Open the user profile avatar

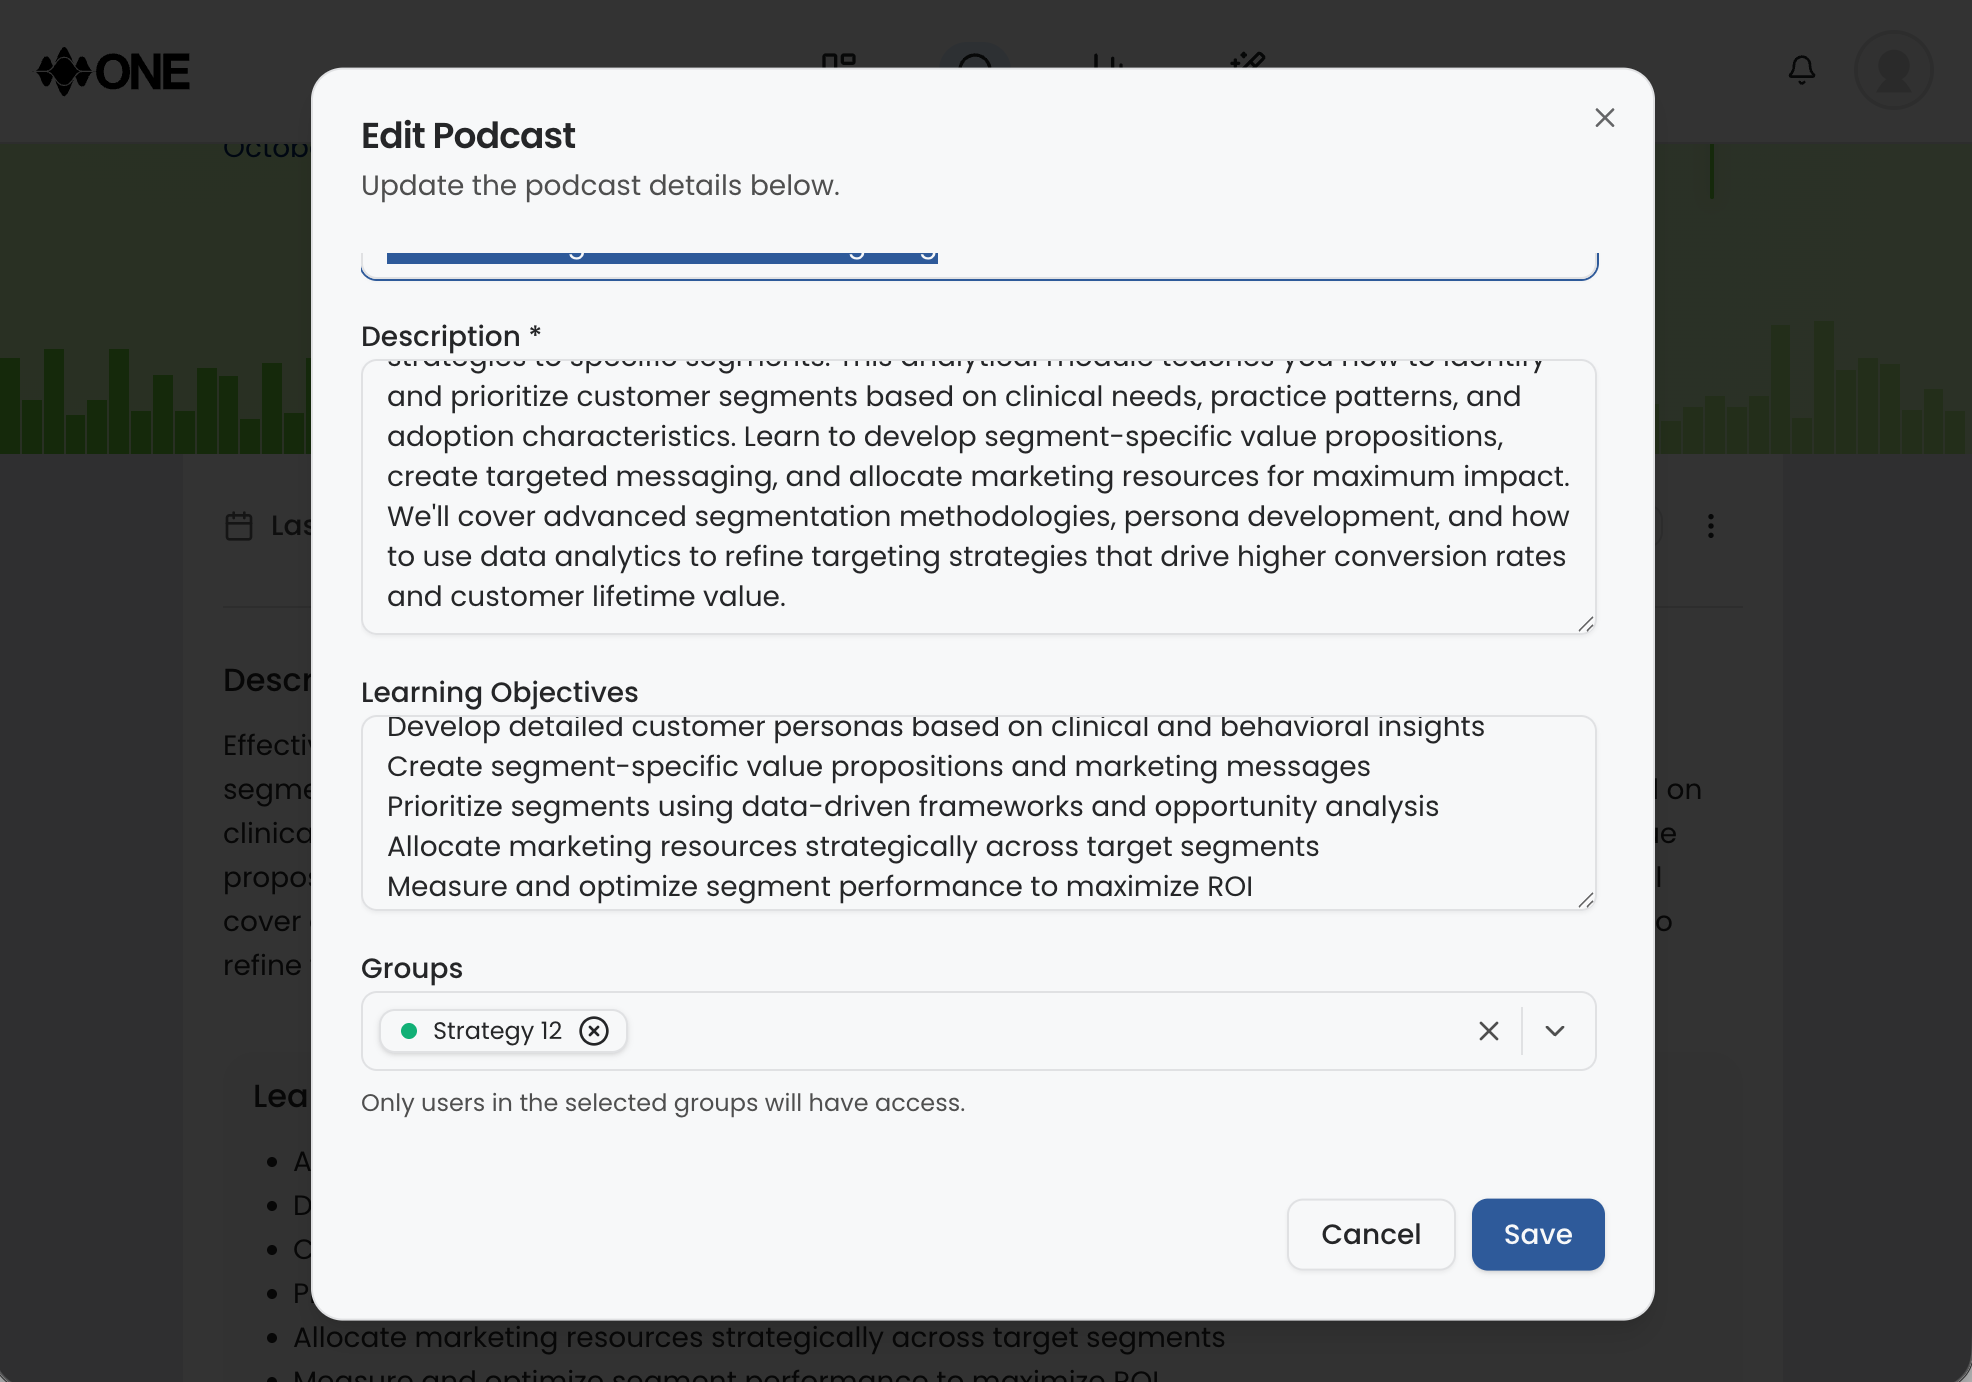coord(1893,70)
